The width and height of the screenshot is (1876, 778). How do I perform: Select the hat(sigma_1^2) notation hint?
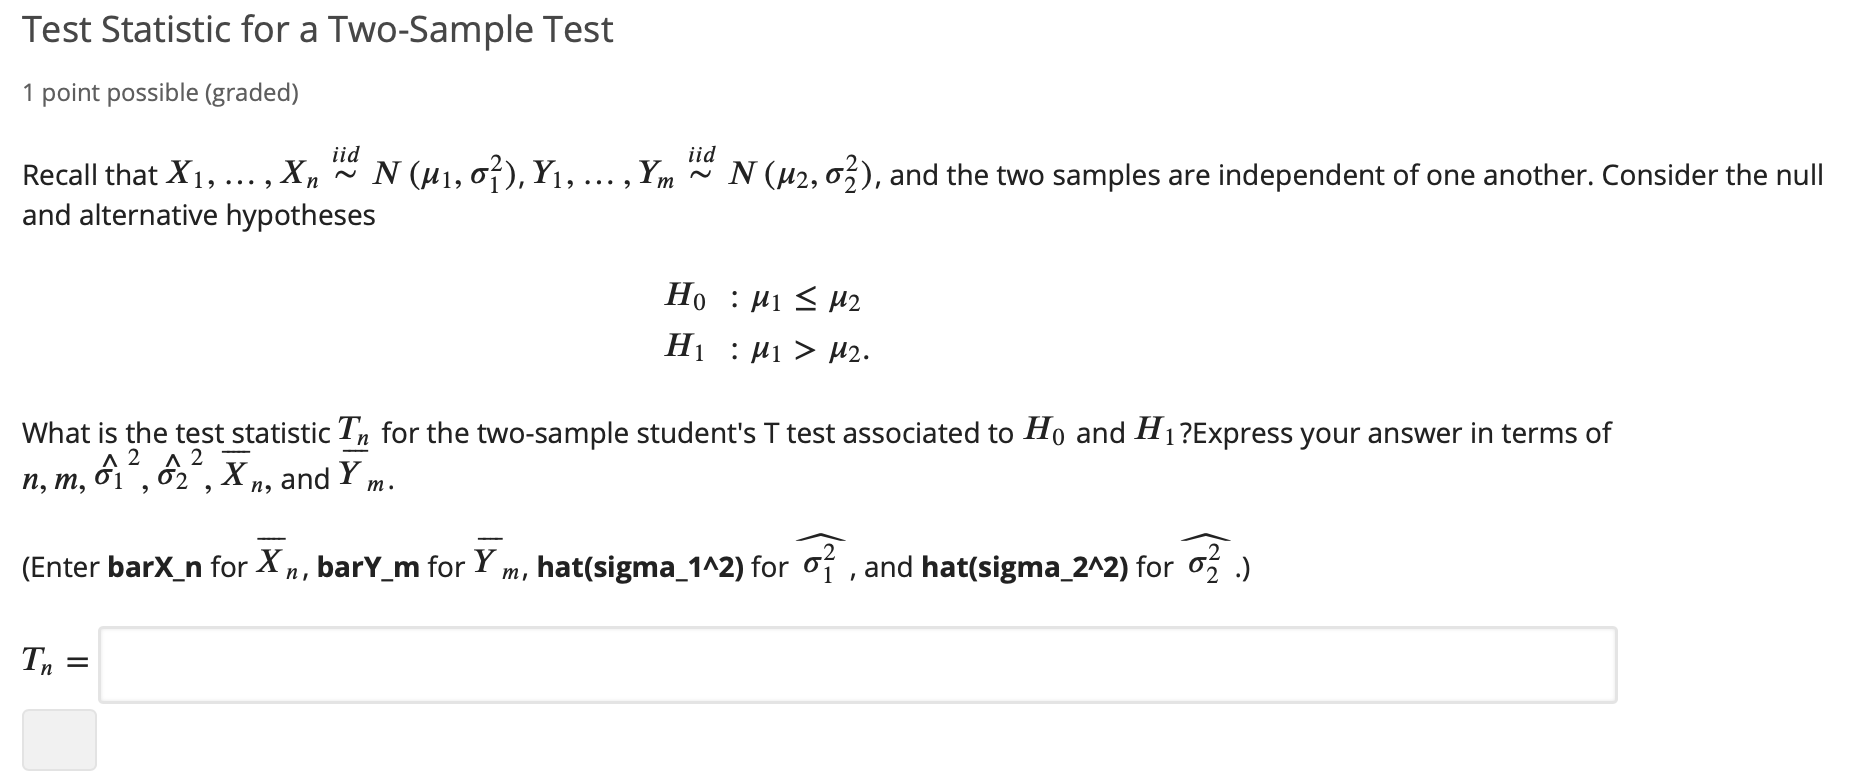640,565
